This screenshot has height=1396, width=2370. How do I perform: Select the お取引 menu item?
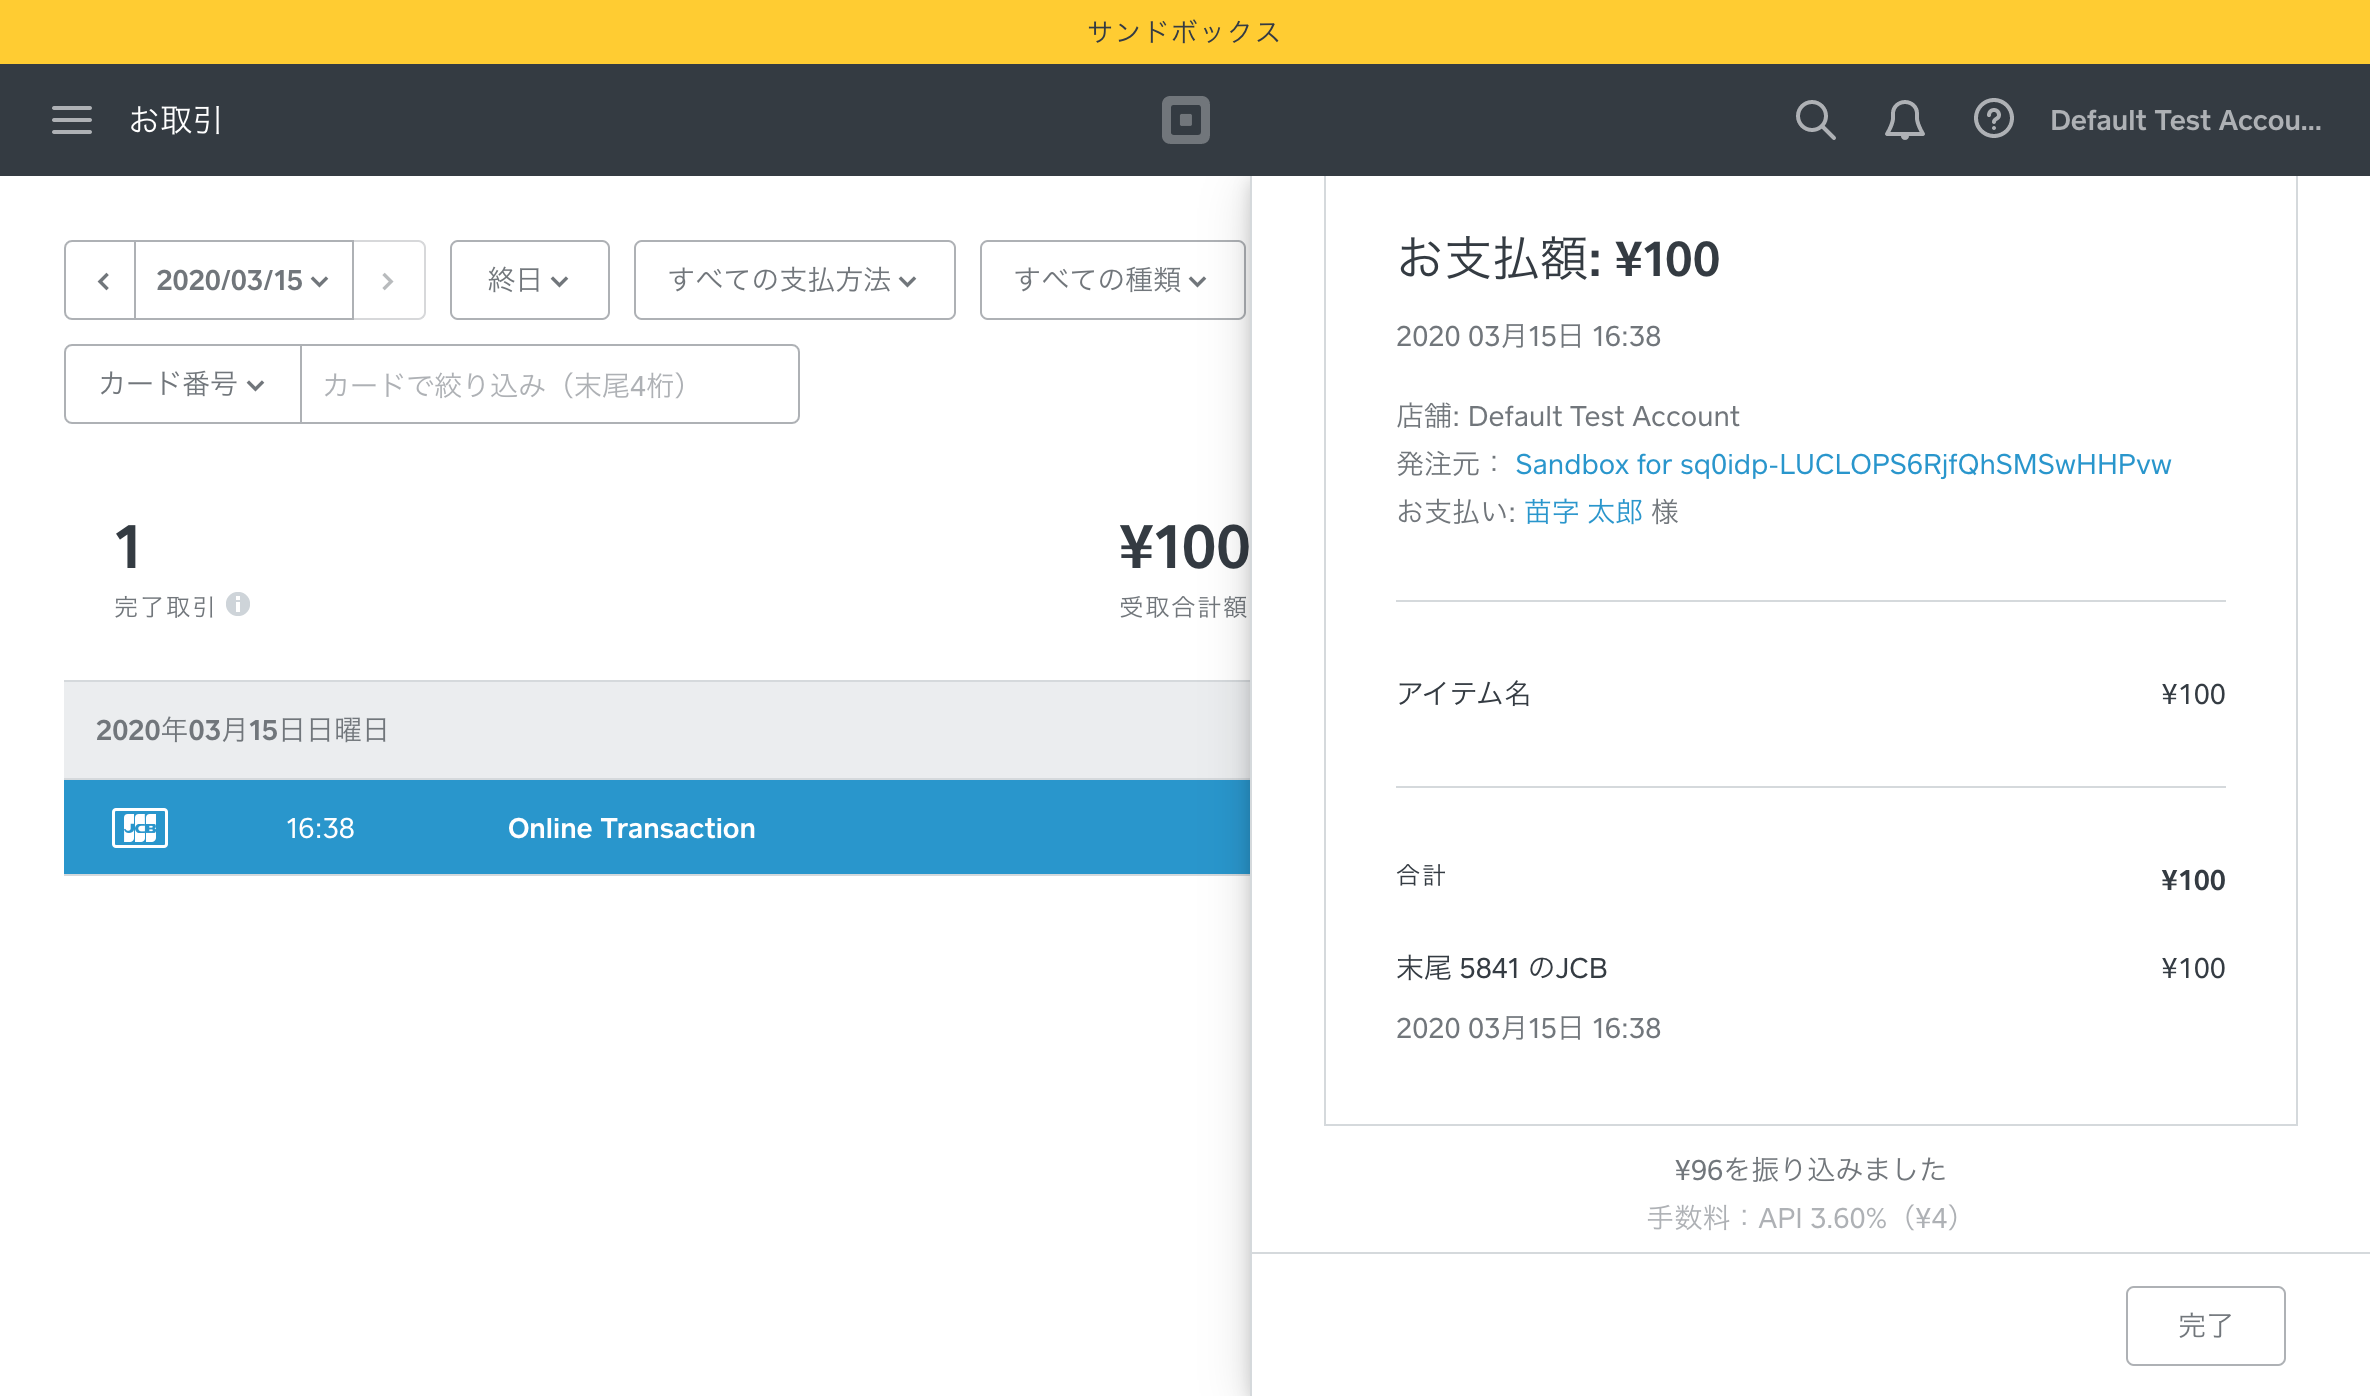click(x=176, y=120)
